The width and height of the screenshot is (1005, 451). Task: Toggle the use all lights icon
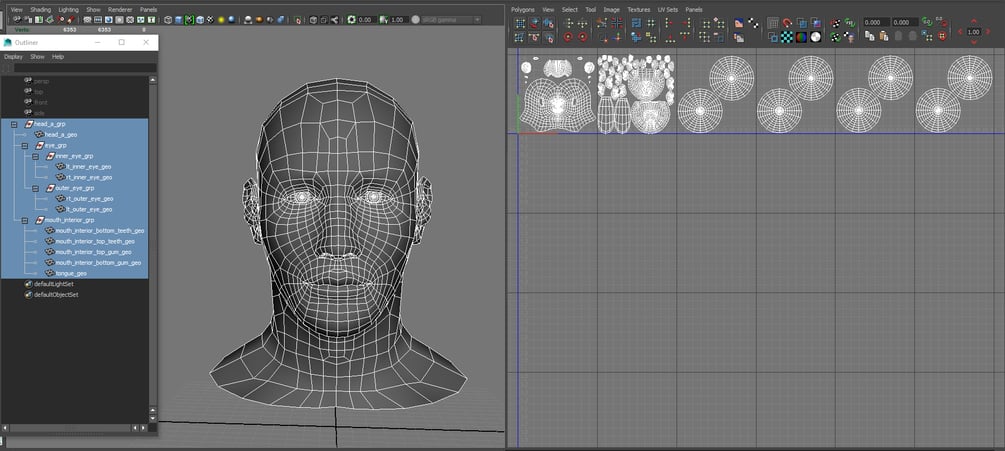222,19
